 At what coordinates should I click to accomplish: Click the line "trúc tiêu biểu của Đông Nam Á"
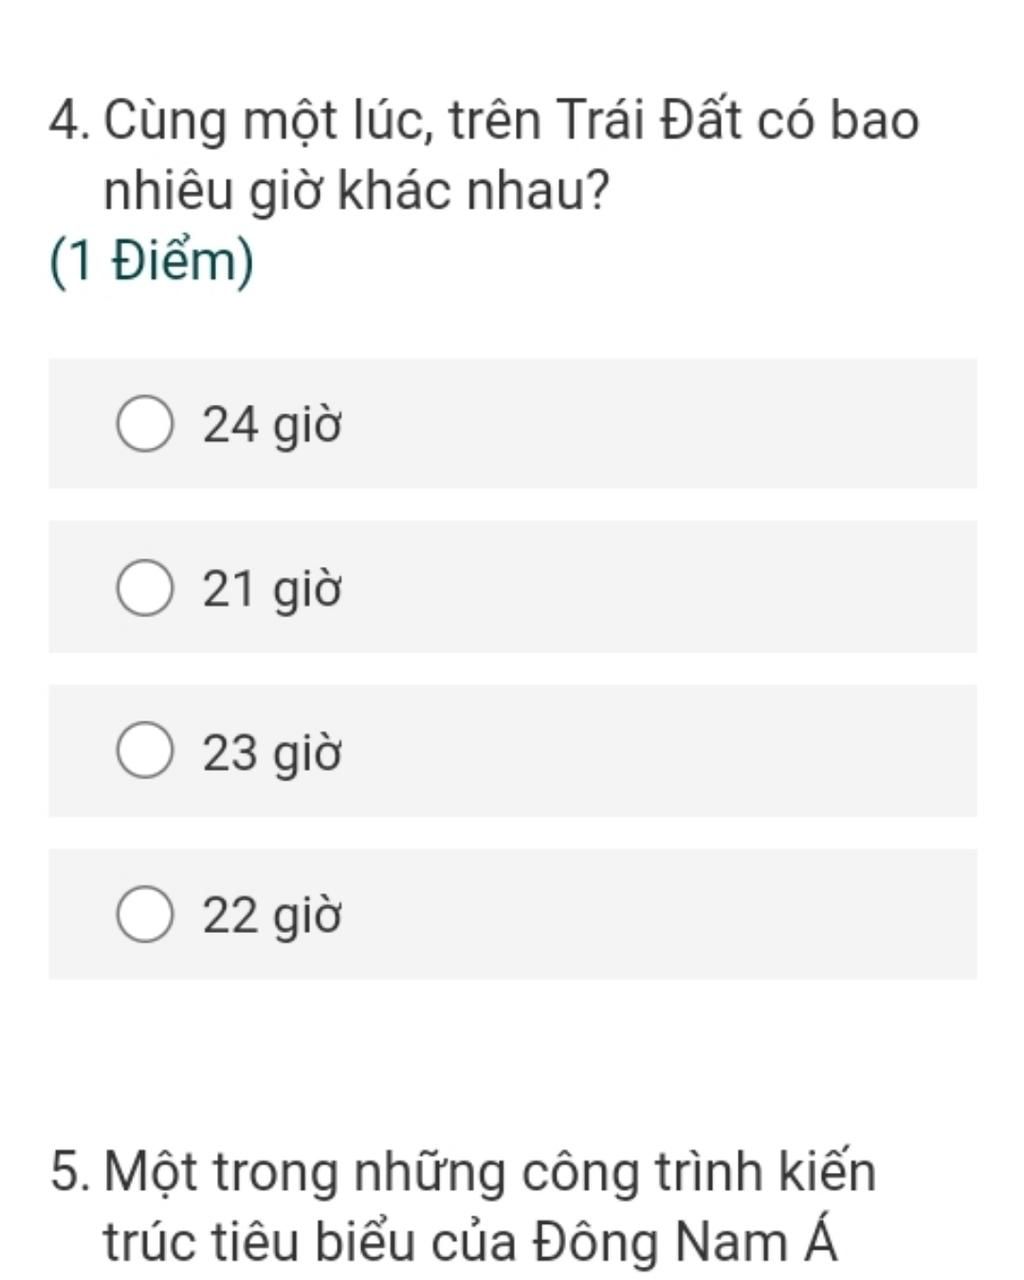coord(470,1242)
